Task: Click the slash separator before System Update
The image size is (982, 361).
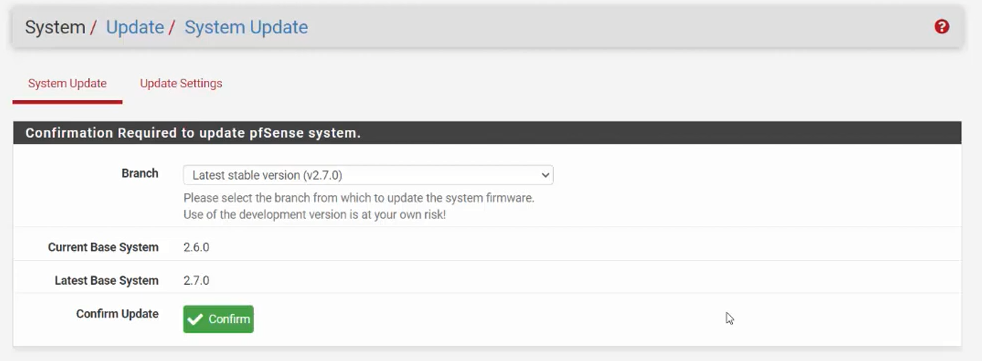Action: tap(172, 28)
